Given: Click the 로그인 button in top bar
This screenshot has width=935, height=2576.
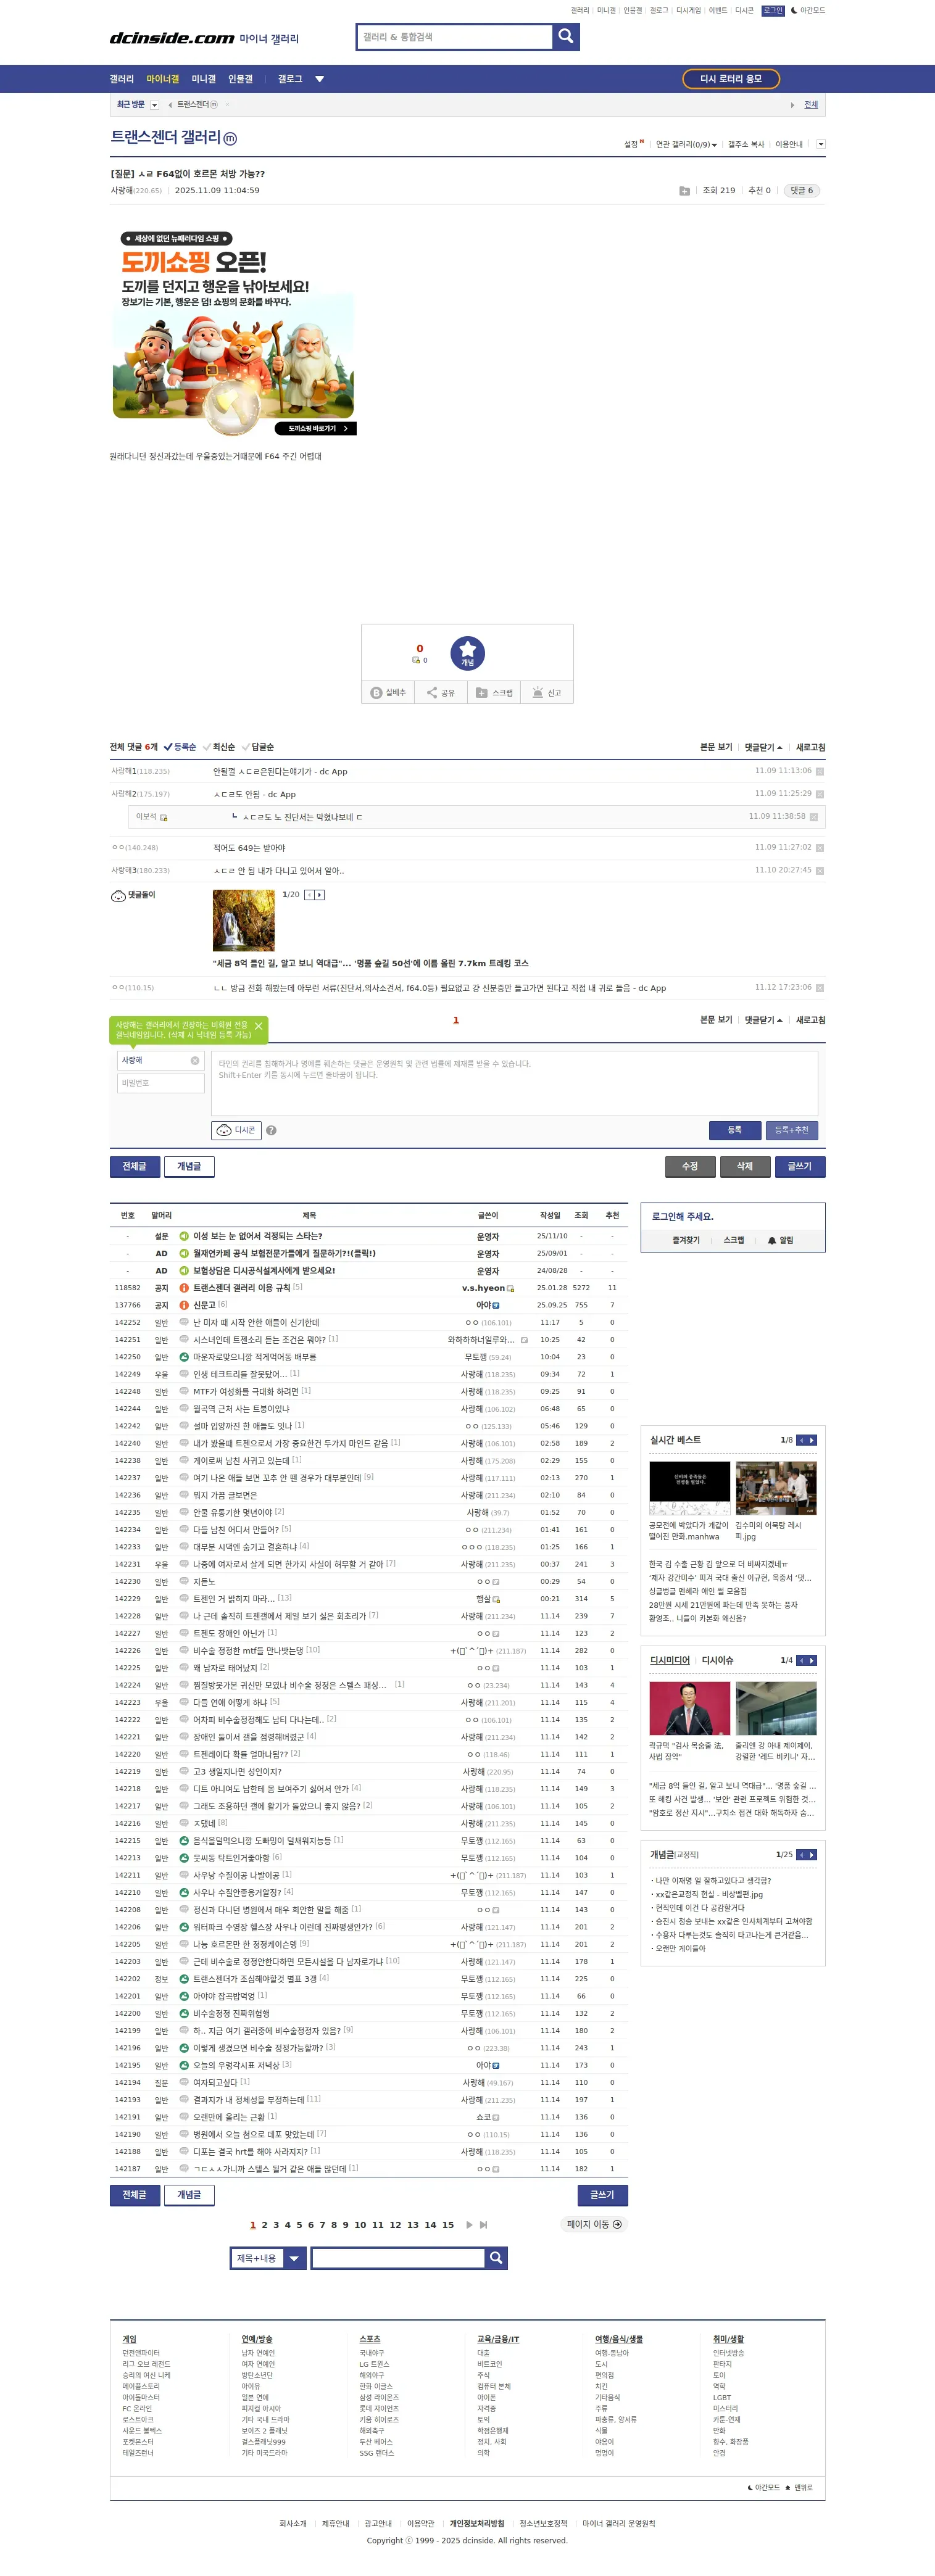Looking at the screenshot, I should coord(773,10).
